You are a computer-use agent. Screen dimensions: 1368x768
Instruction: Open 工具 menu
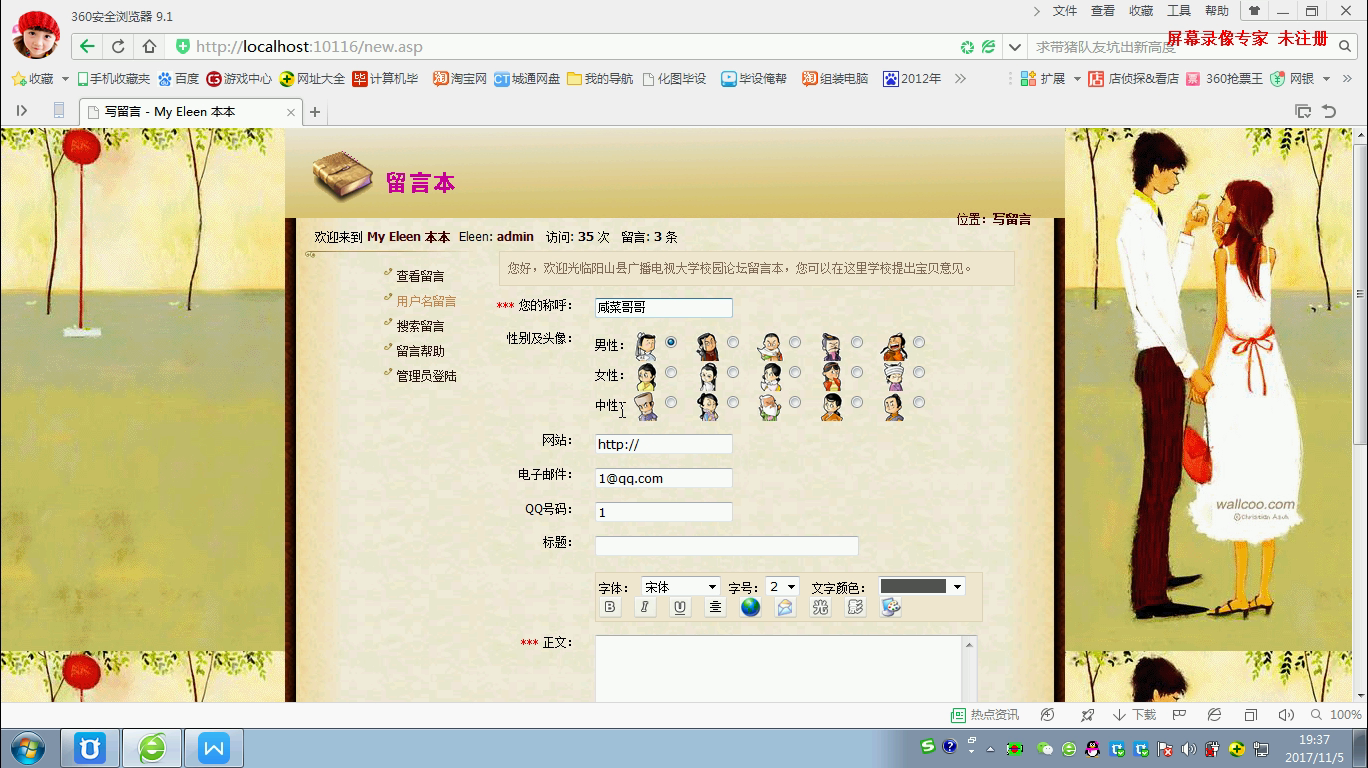click(x=1179, y=11)
